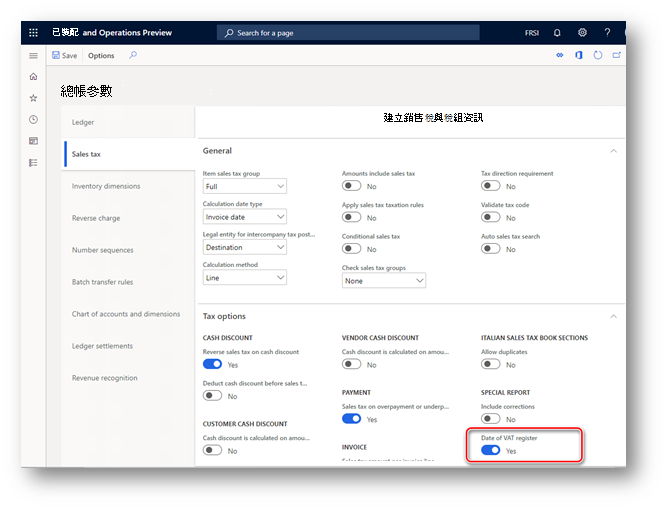Click the Tax options section header
The height and width of the screenshot is (510, 668).
tap(224, 316)
